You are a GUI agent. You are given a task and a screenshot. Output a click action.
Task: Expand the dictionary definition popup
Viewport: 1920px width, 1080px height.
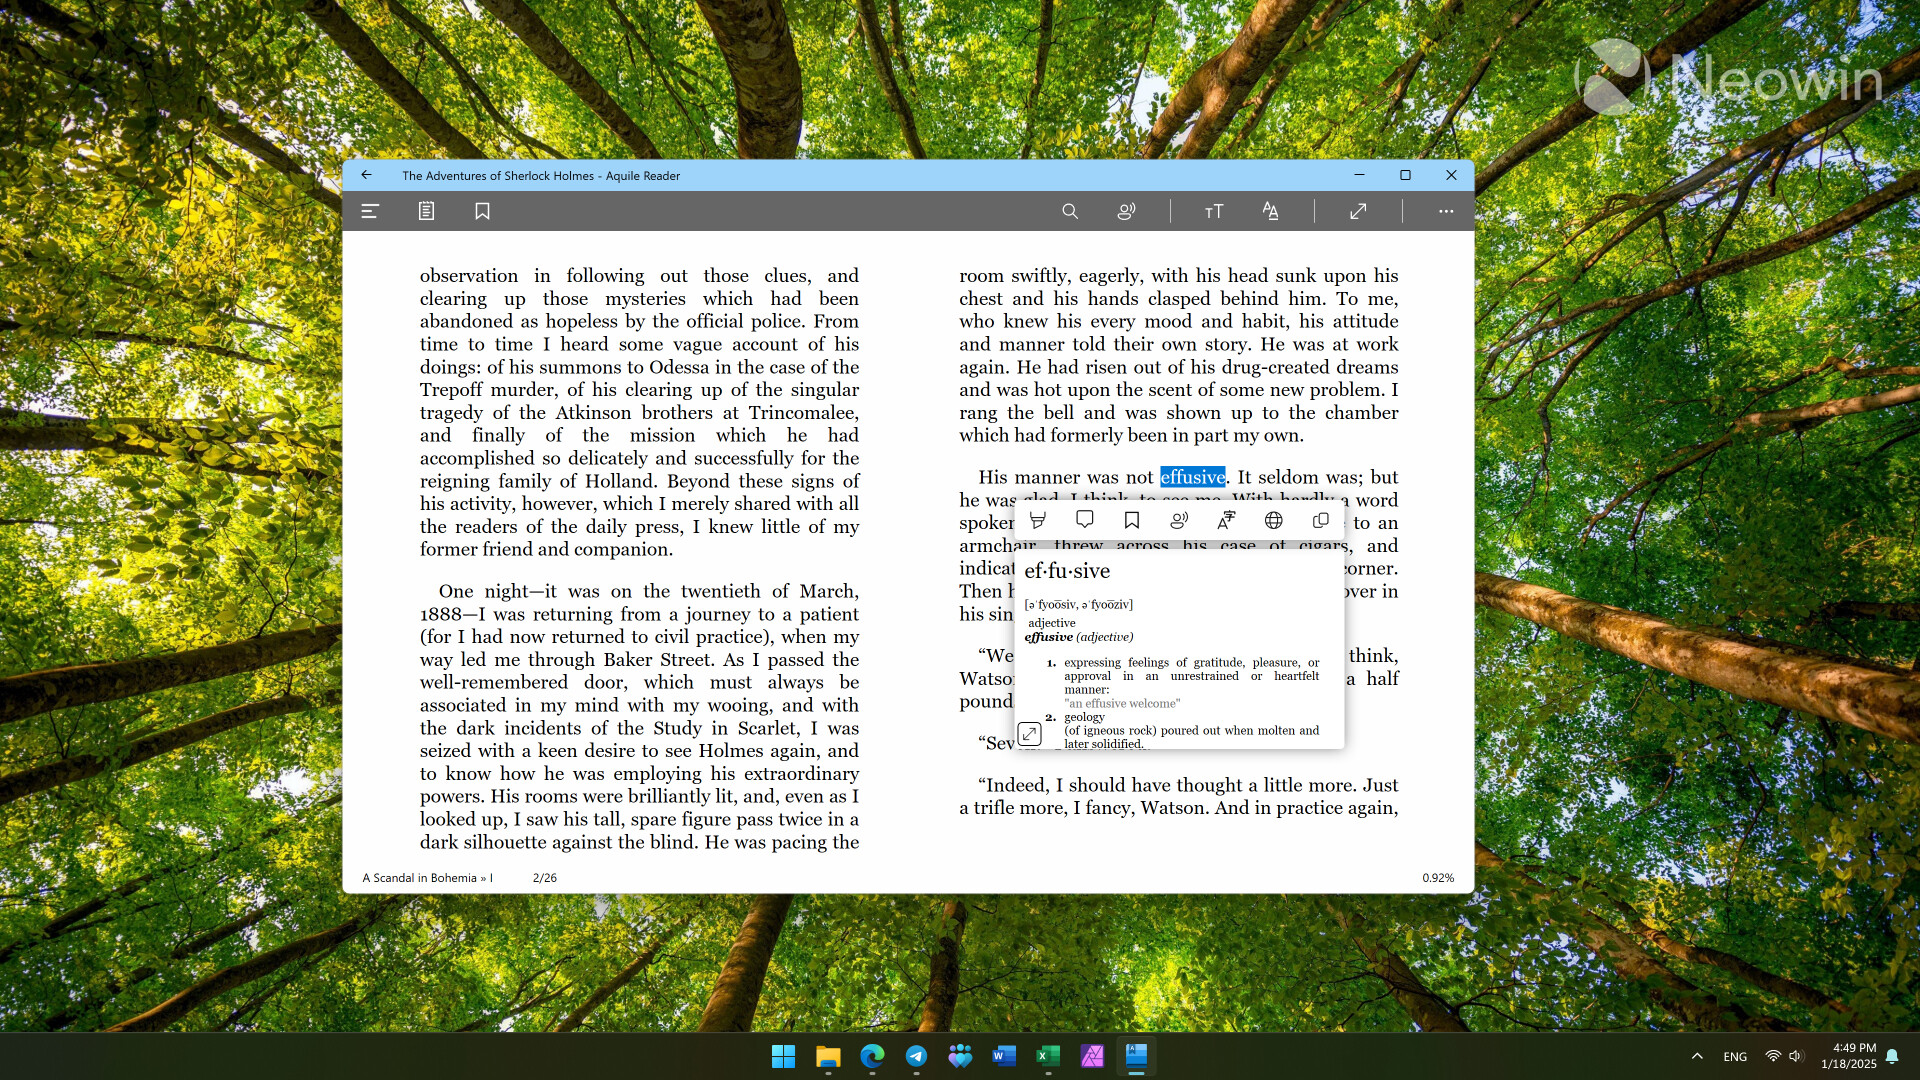(1029, 734)
